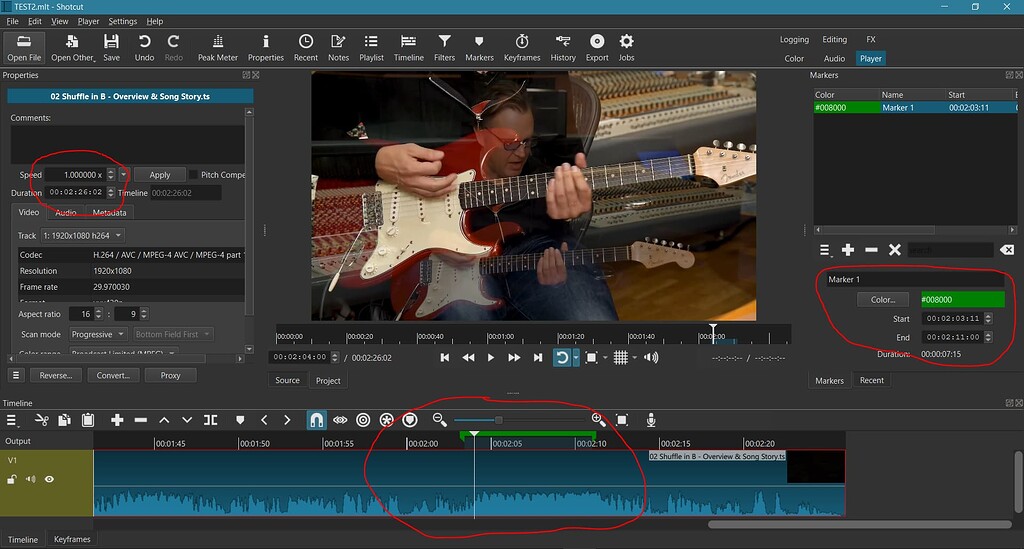Screen dimensions: 1024x549
Task: Open the Peak Meter panel
Action: tap(218, 47)
